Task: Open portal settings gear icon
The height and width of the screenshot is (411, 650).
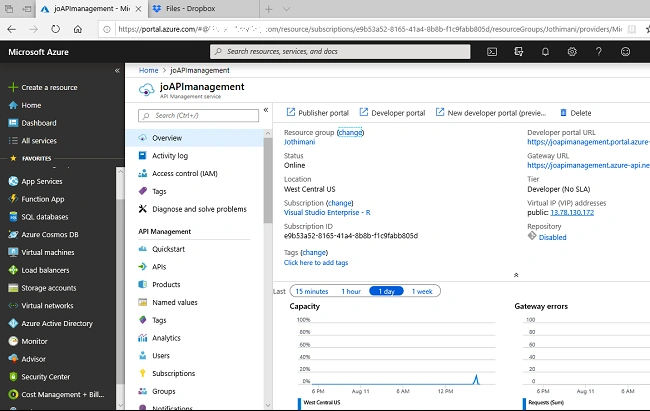Action: pos(572,52)
